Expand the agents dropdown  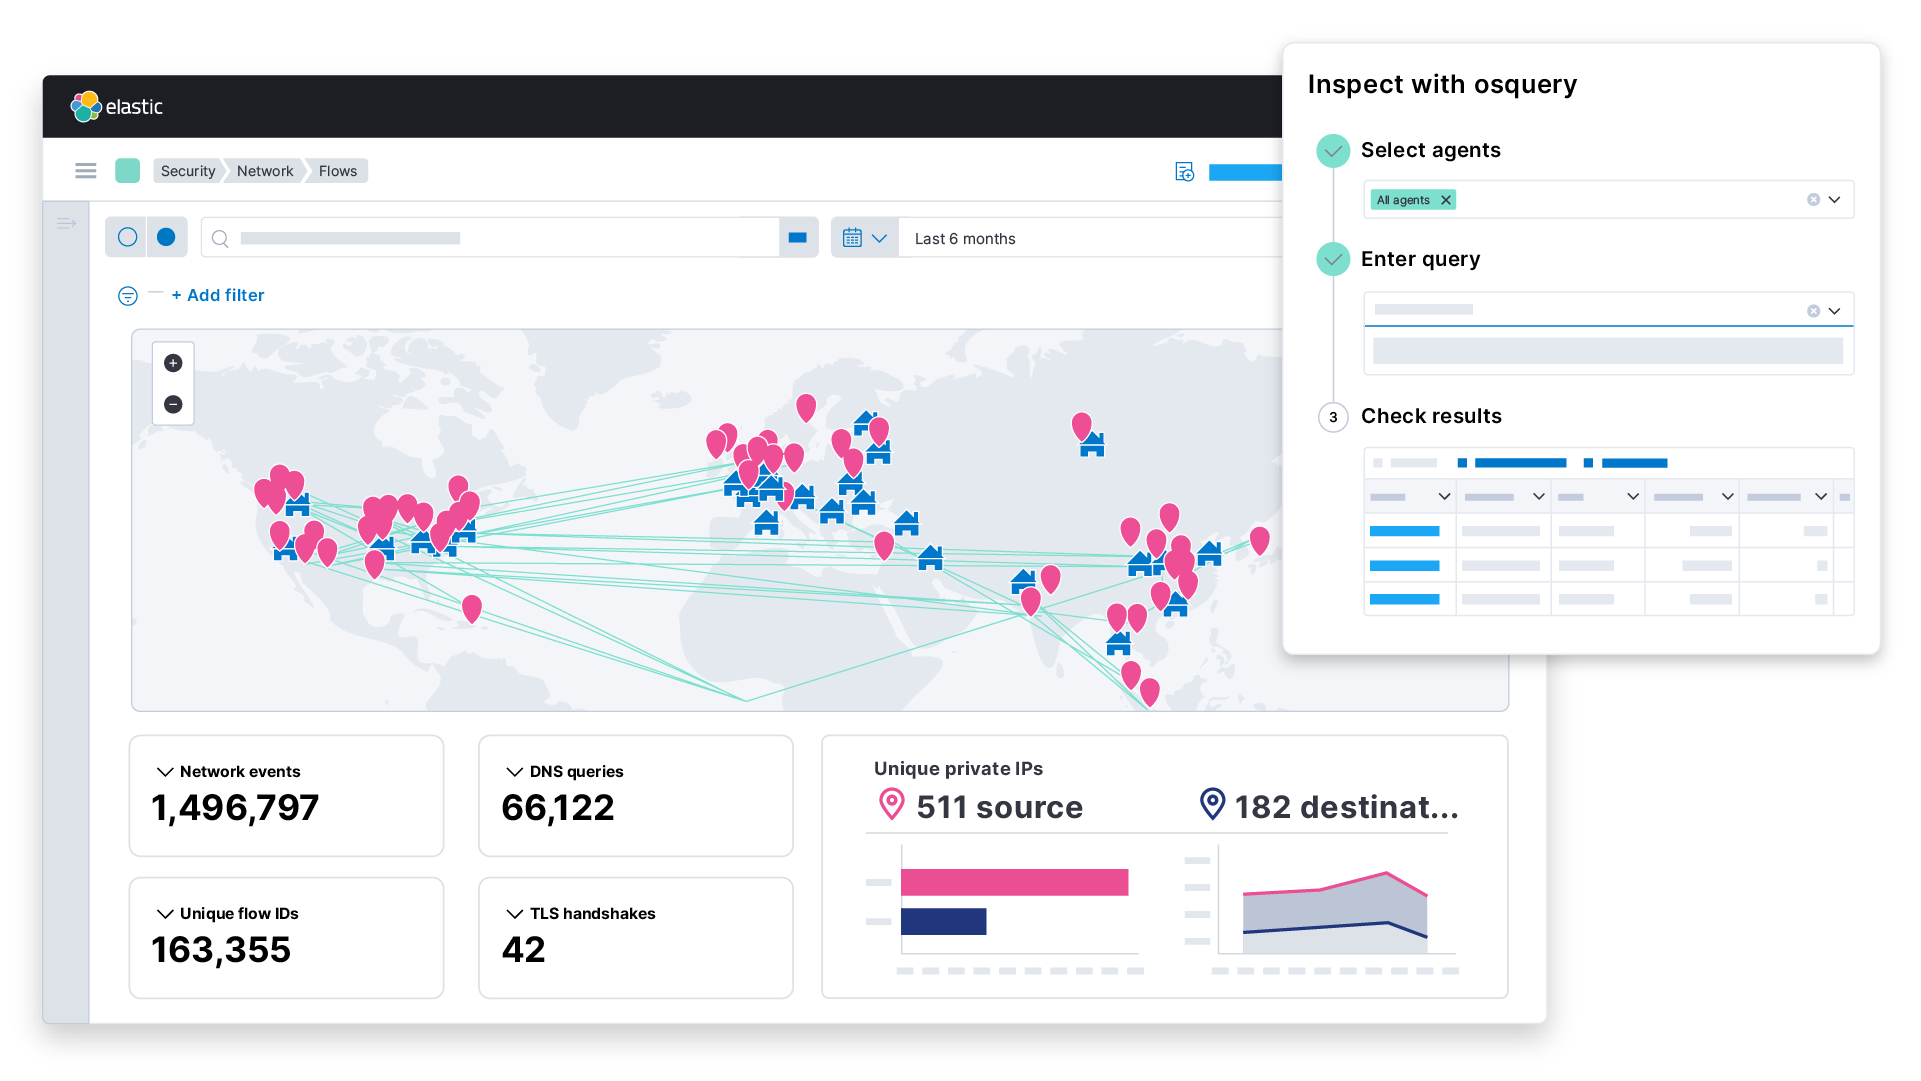pos(1835,200)
